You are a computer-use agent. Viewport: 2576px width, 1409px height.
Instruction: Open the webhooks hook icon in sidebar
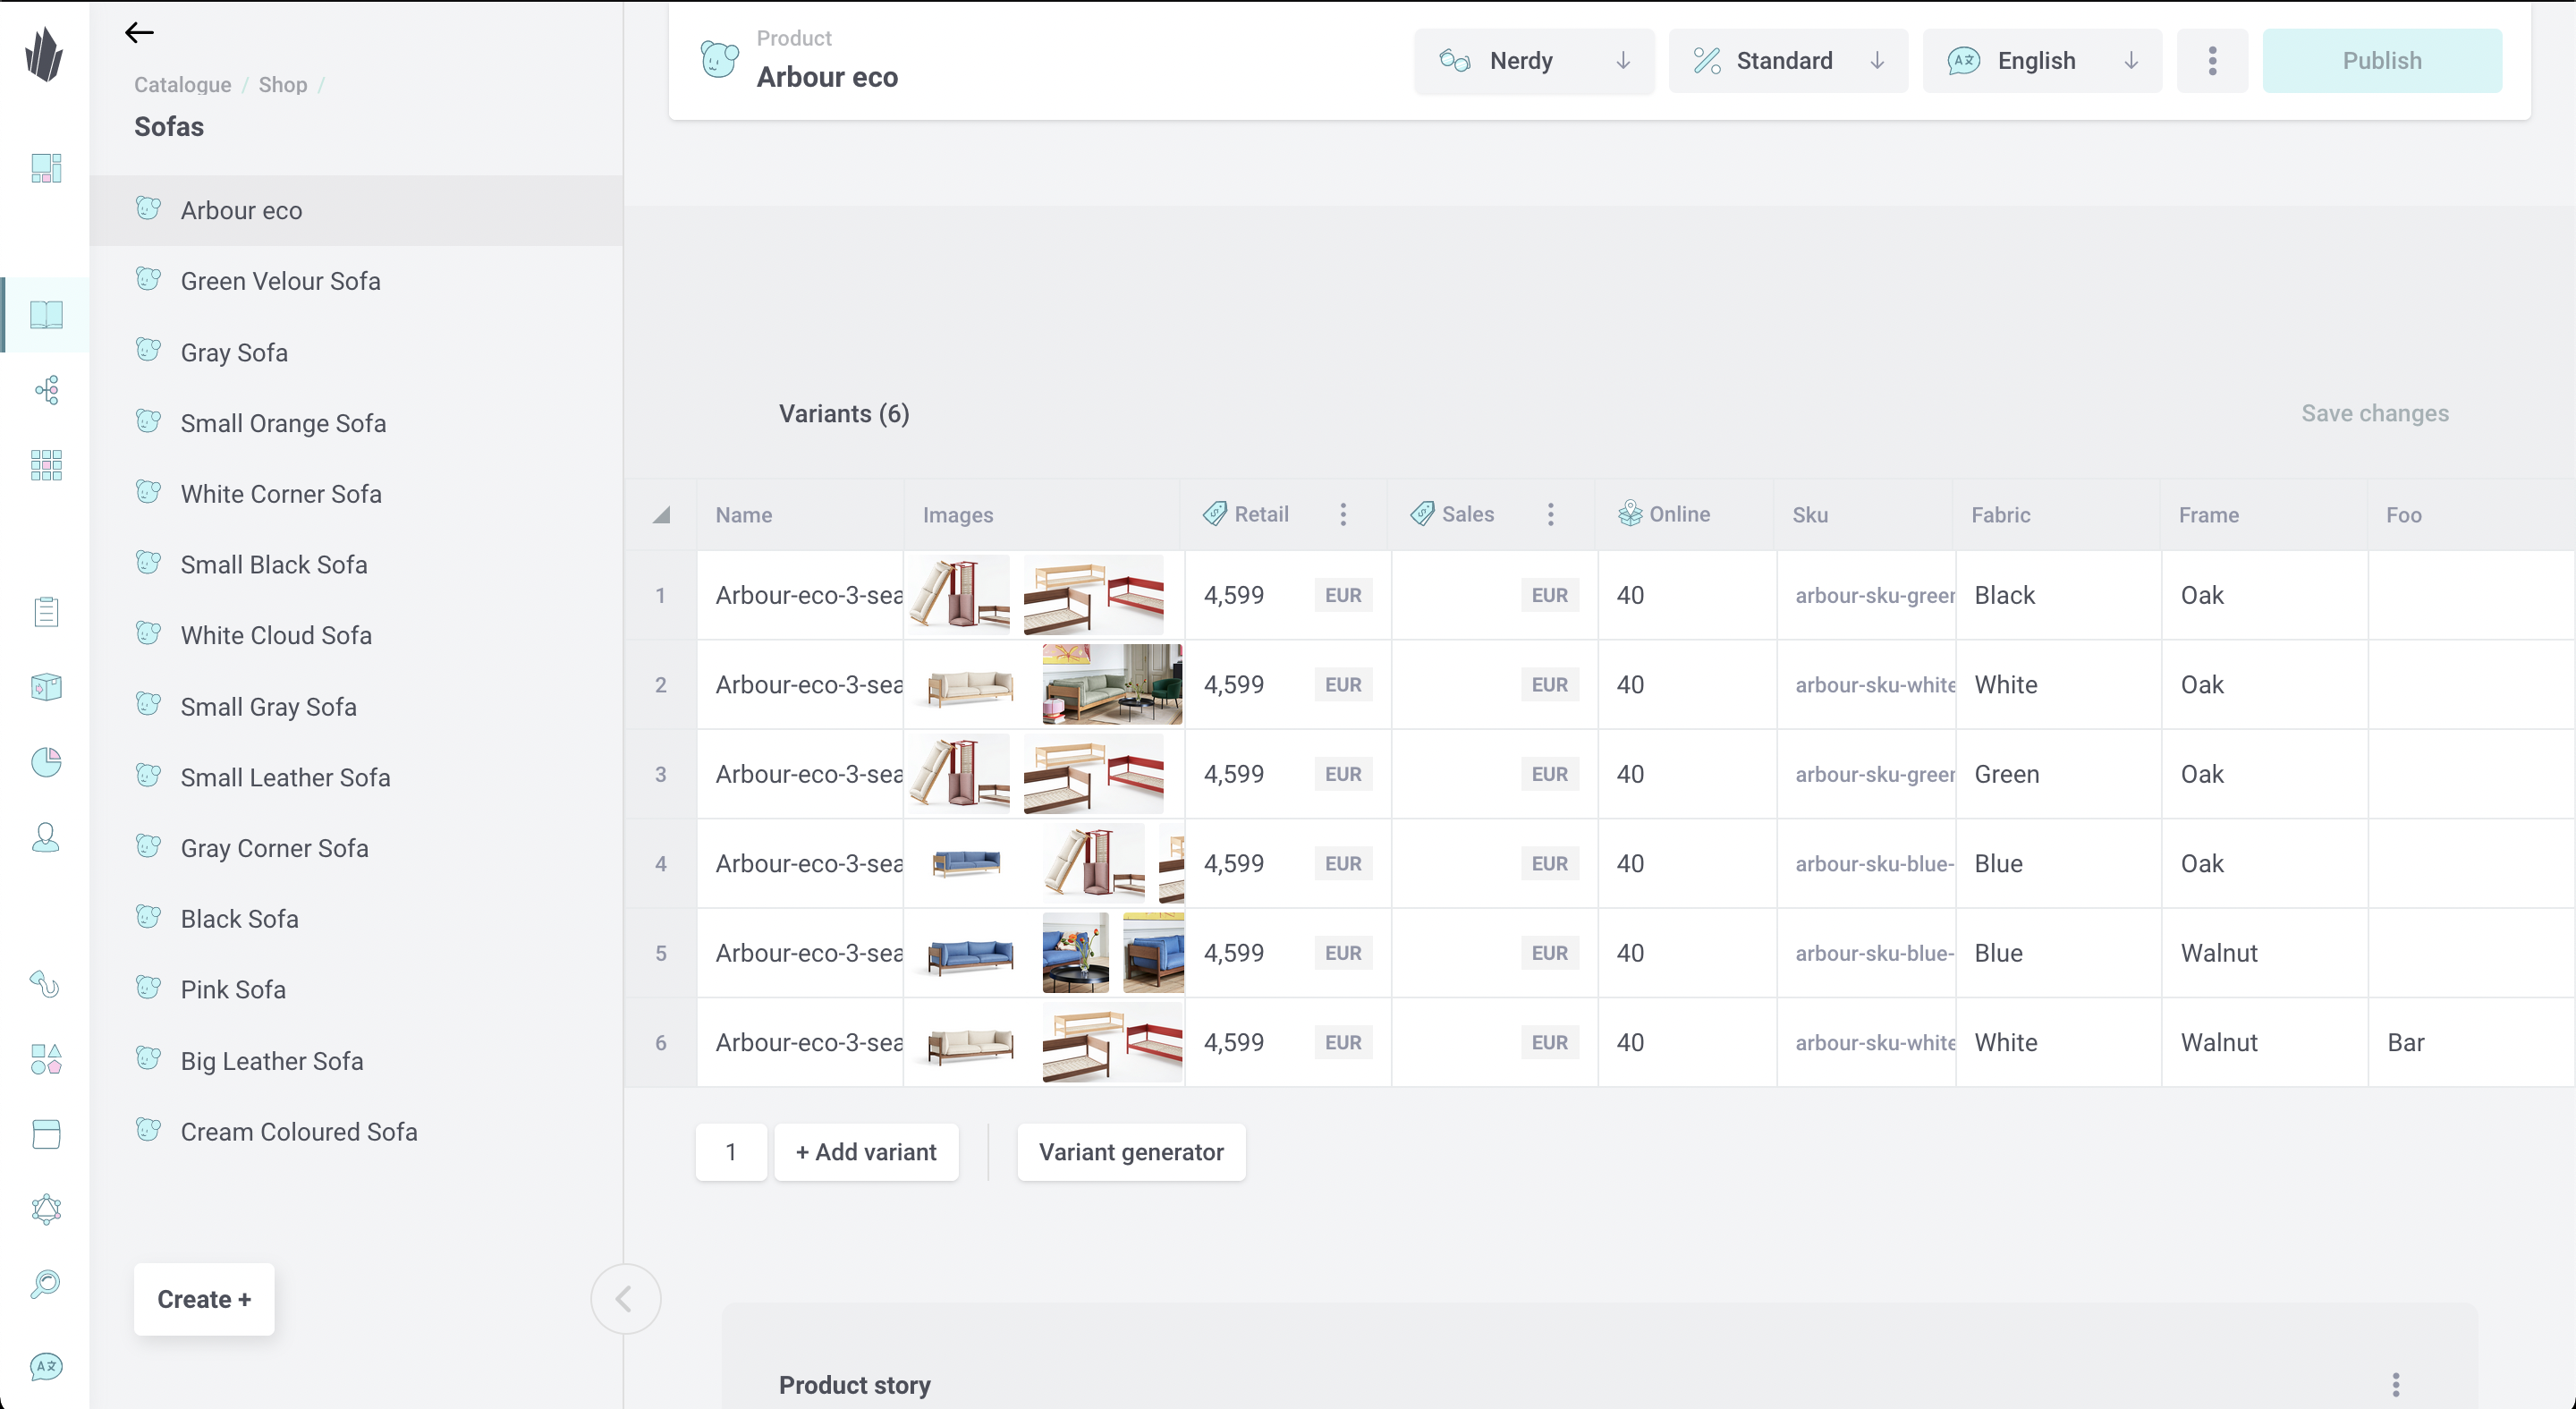click(46, 984)
